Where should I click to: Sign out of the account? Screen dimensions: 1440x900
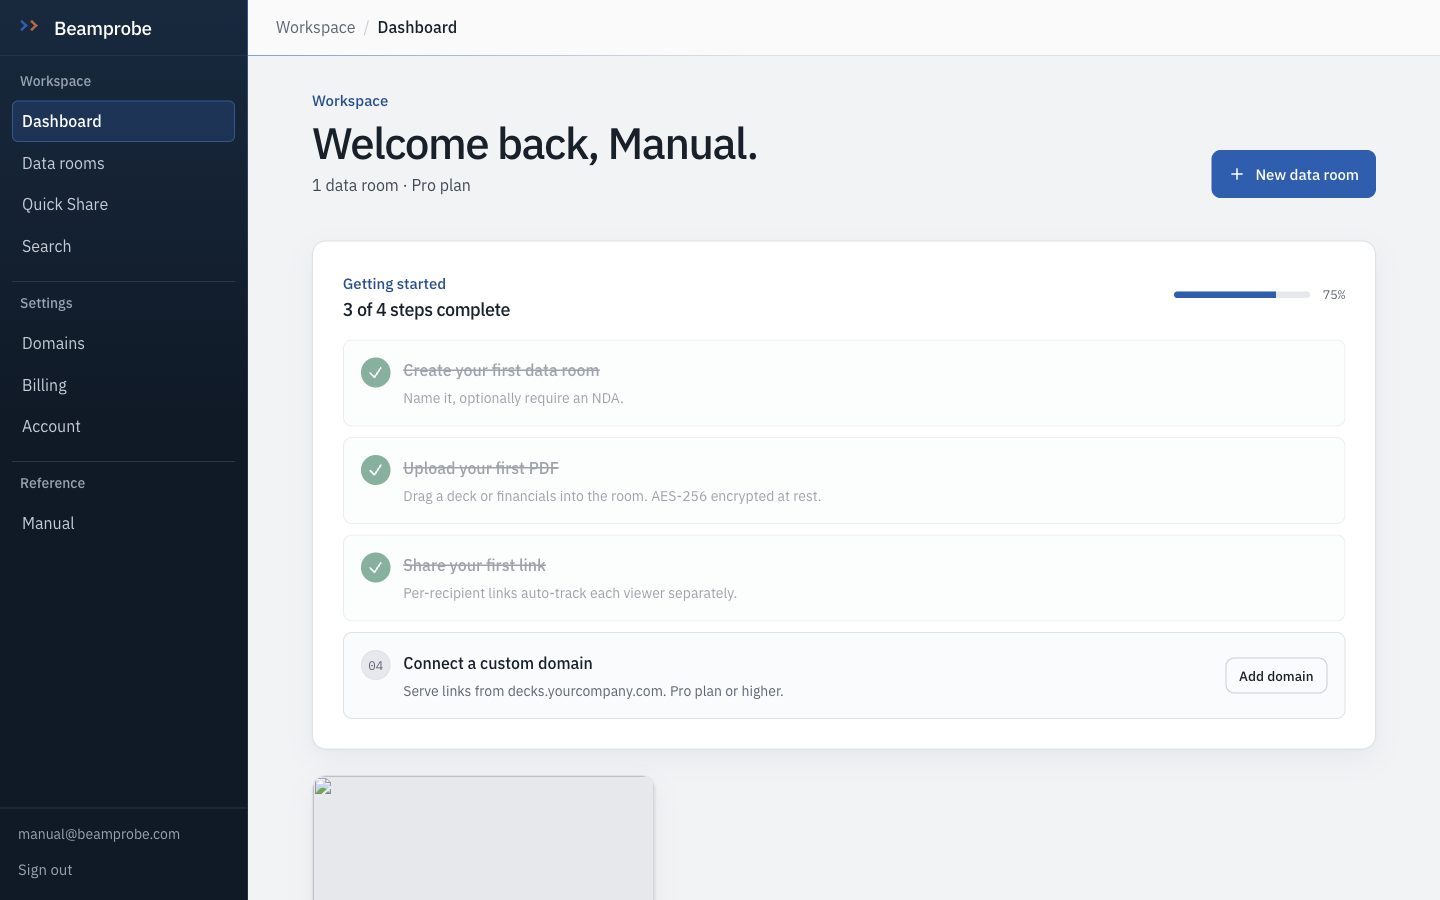pyautogui.click(x=45, y=870)
